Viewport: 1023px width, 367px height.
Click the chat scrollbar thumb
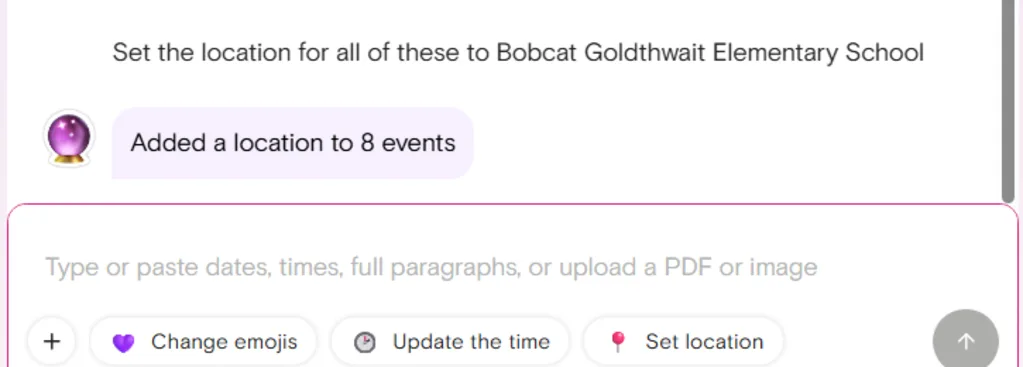coord(1009,101)
